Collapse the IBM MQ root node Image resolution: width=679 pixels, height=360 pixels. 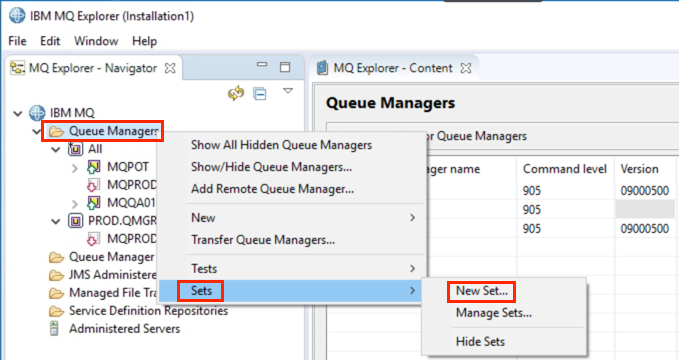pos(18,114)
